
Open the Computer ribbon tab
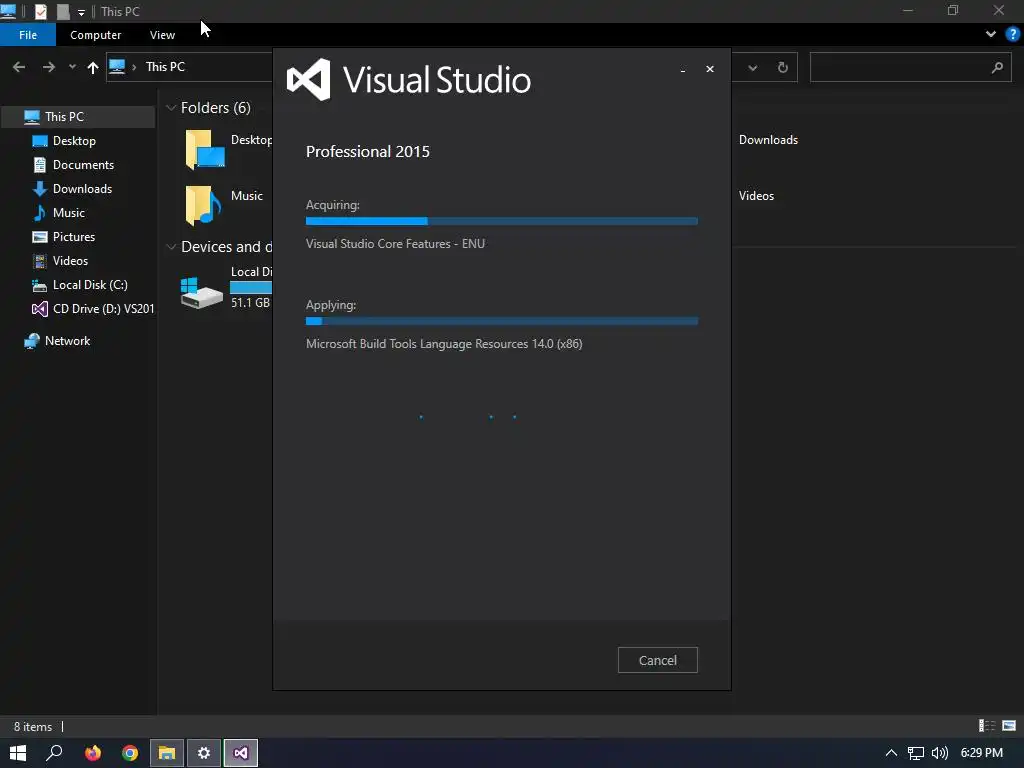click(95, 35)
